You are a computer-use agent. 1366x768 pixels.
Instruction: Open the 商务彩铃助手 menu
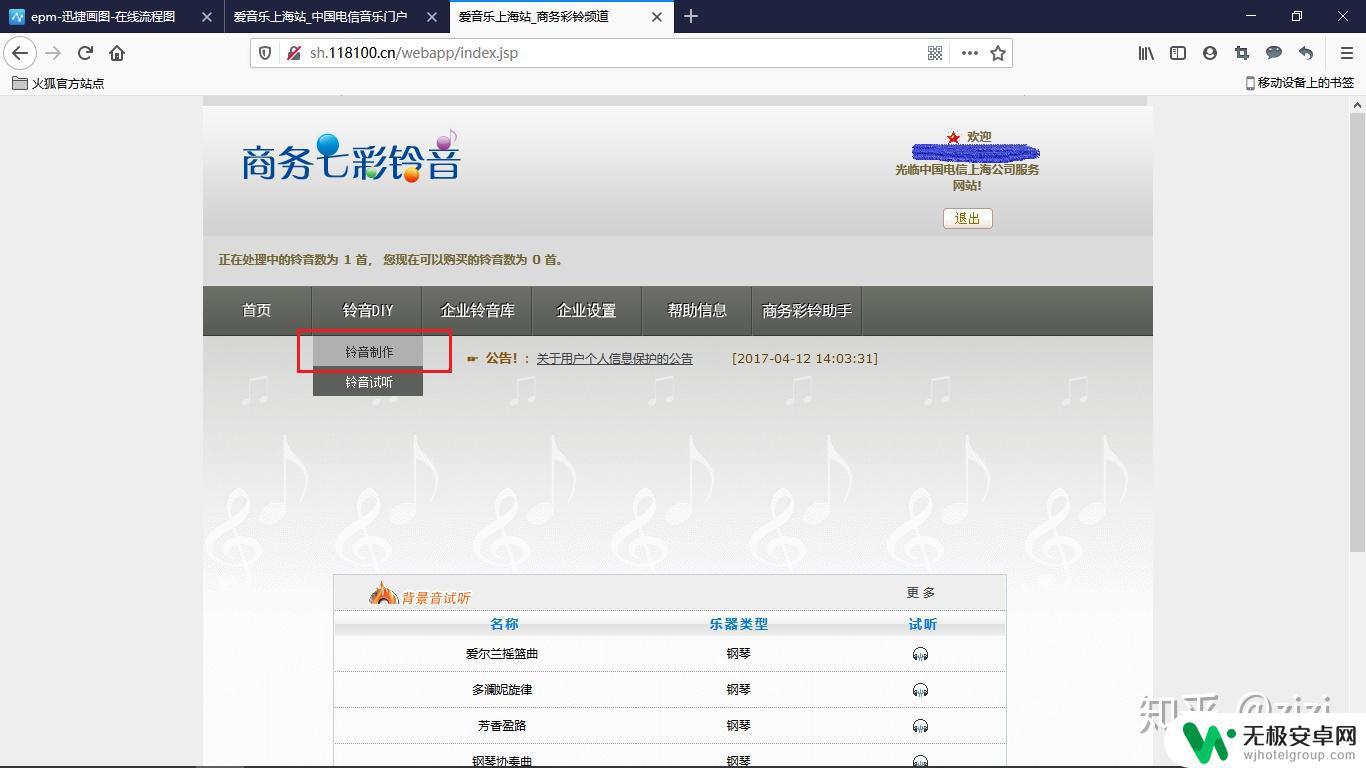[807, 311]
